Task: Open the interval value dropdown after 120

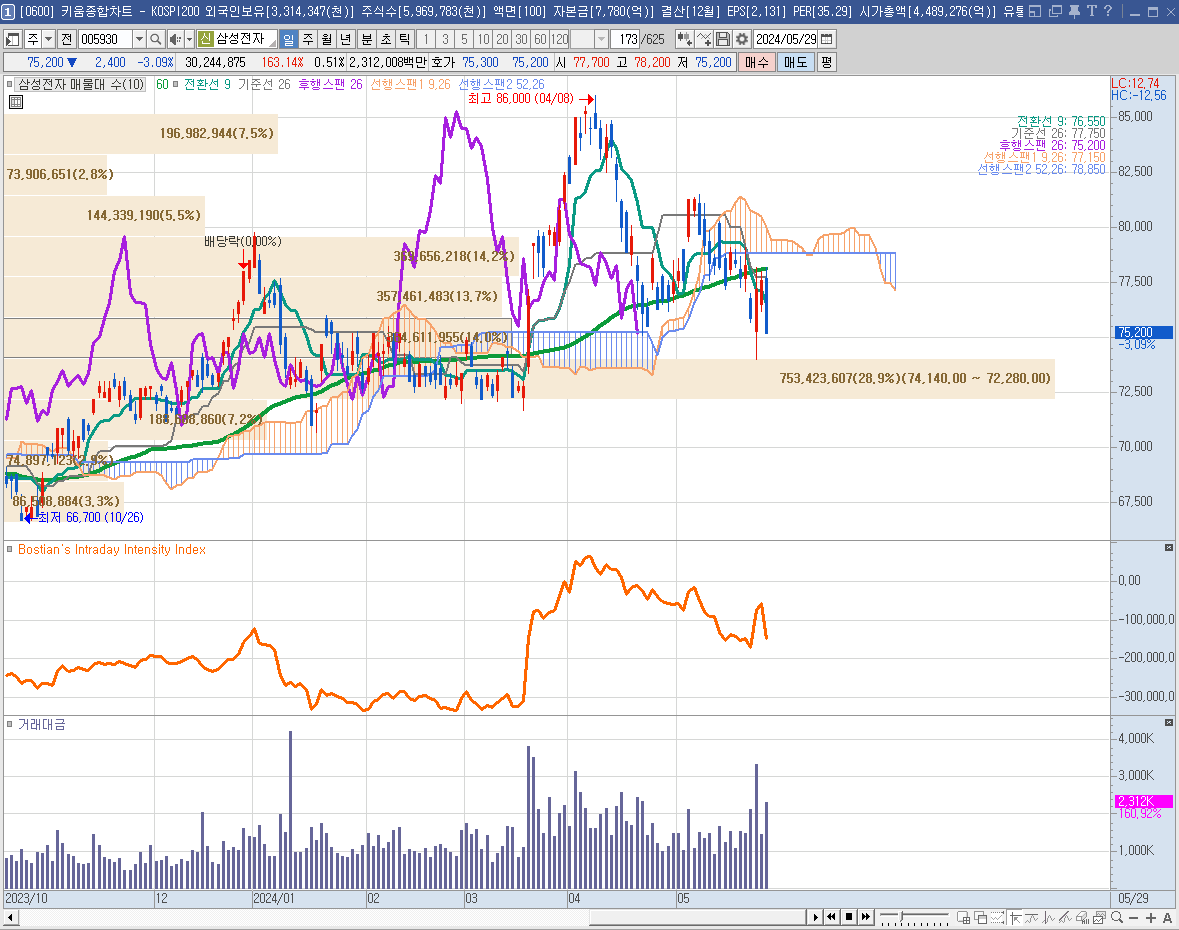Action: tap(601, 39)
